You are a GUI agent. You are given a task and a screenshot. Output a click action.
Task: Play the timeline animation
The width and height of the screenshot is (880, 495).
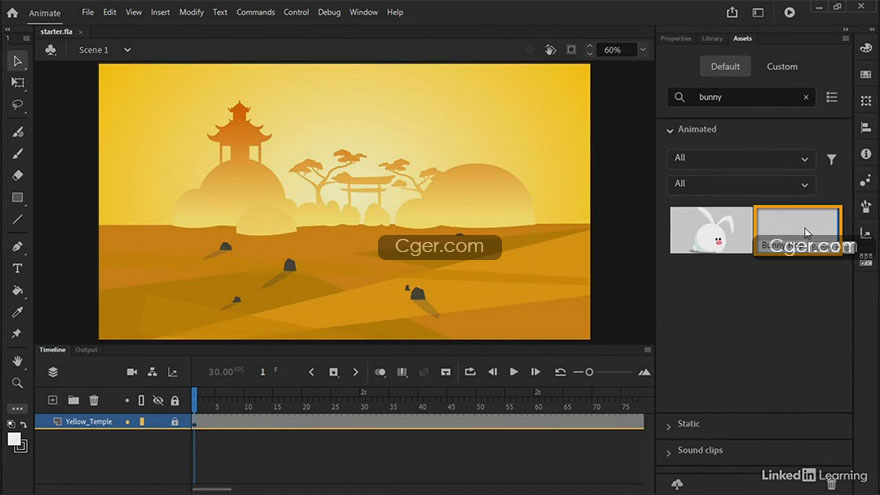point(514,372)
